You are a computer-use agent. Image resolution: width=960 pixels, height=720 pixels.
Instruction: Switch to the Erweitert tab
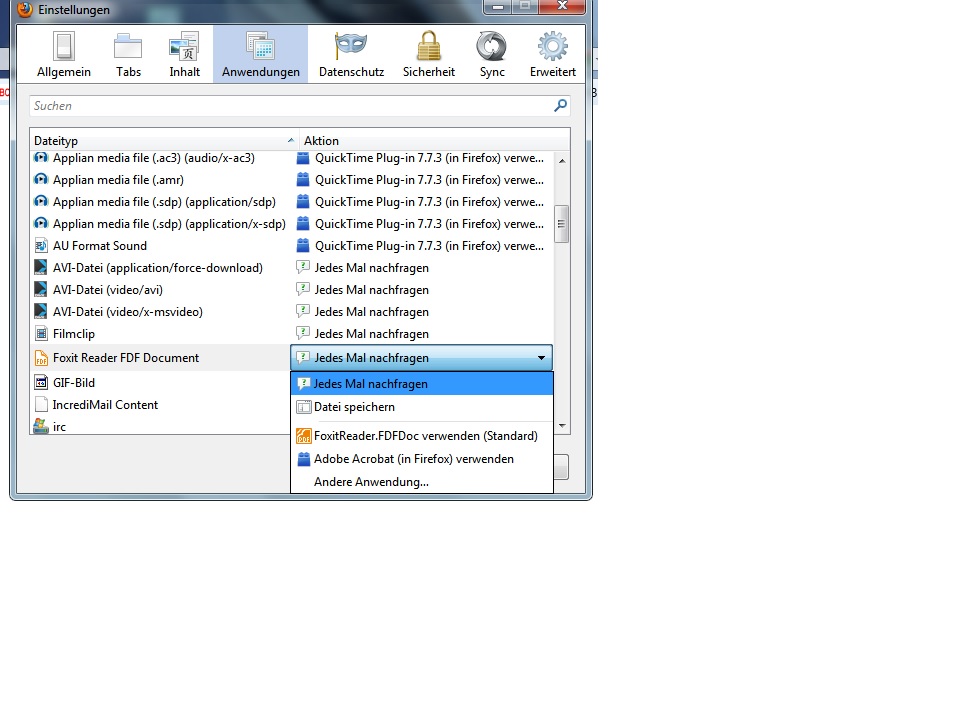(x=553, y=54)
